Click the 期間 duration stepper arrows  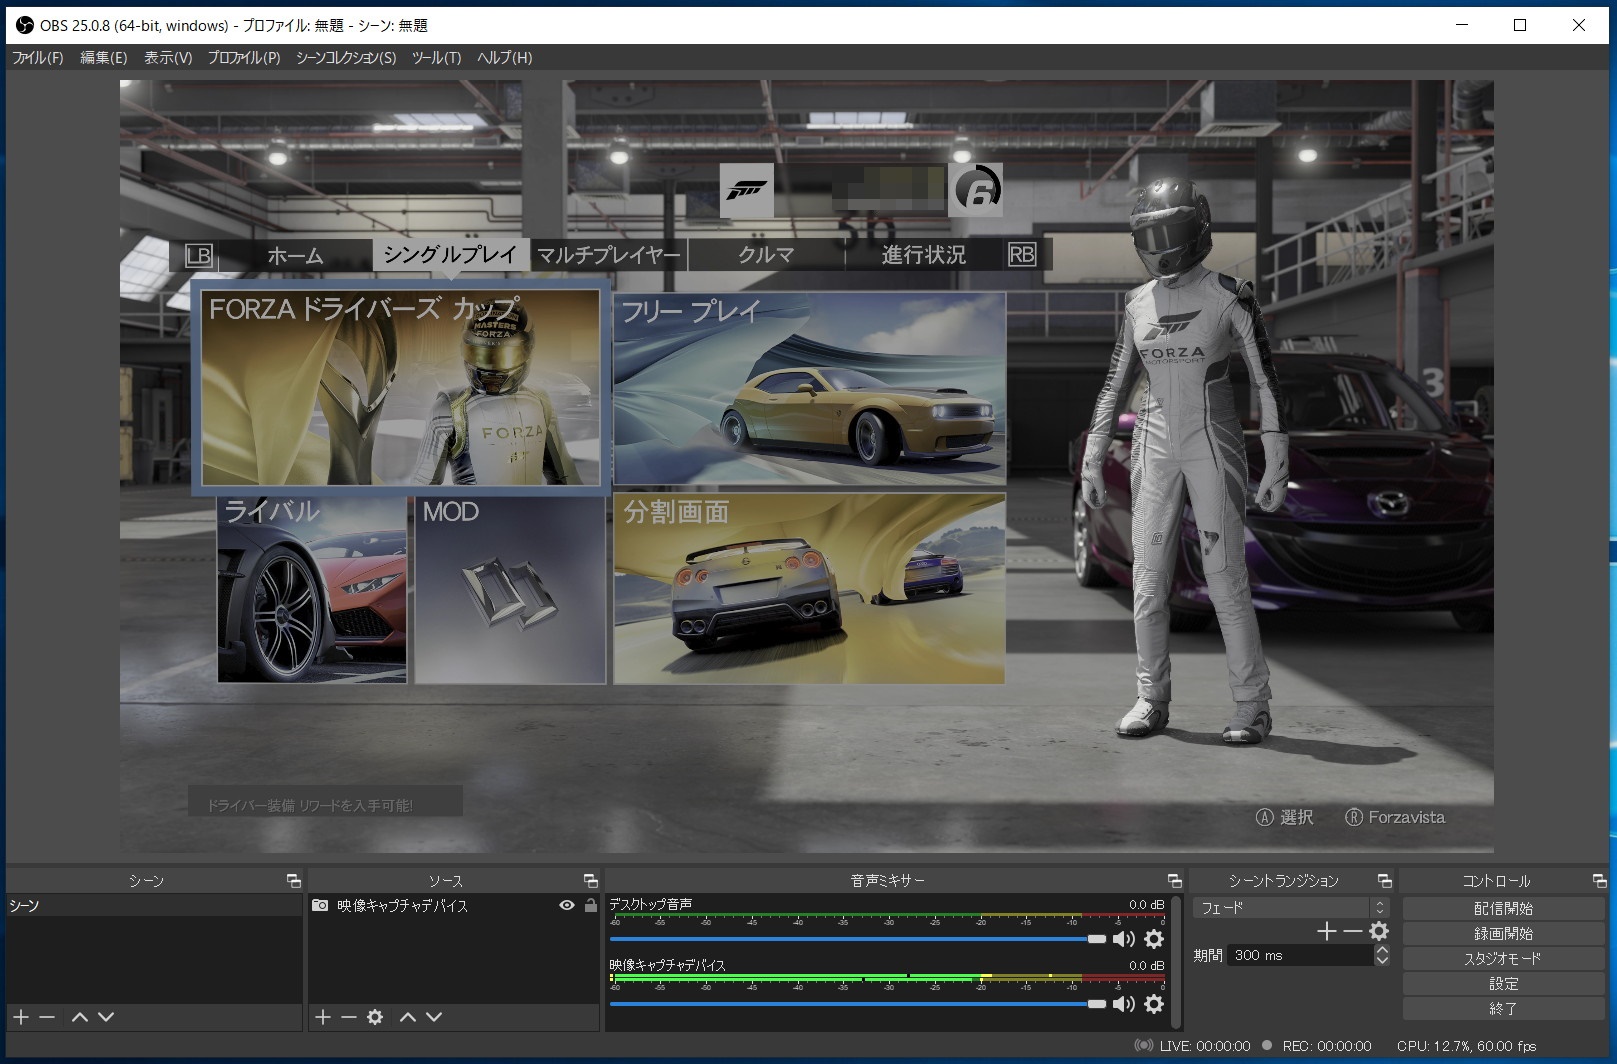point(1382,955)
